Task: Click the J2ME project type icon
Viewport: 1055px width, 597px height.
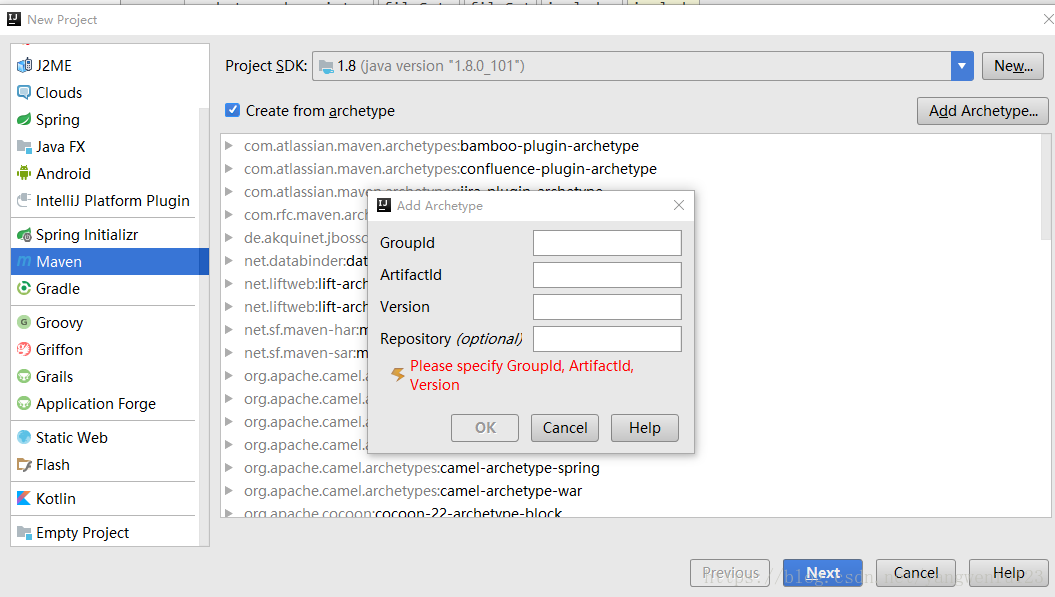Action: point(24,65)
